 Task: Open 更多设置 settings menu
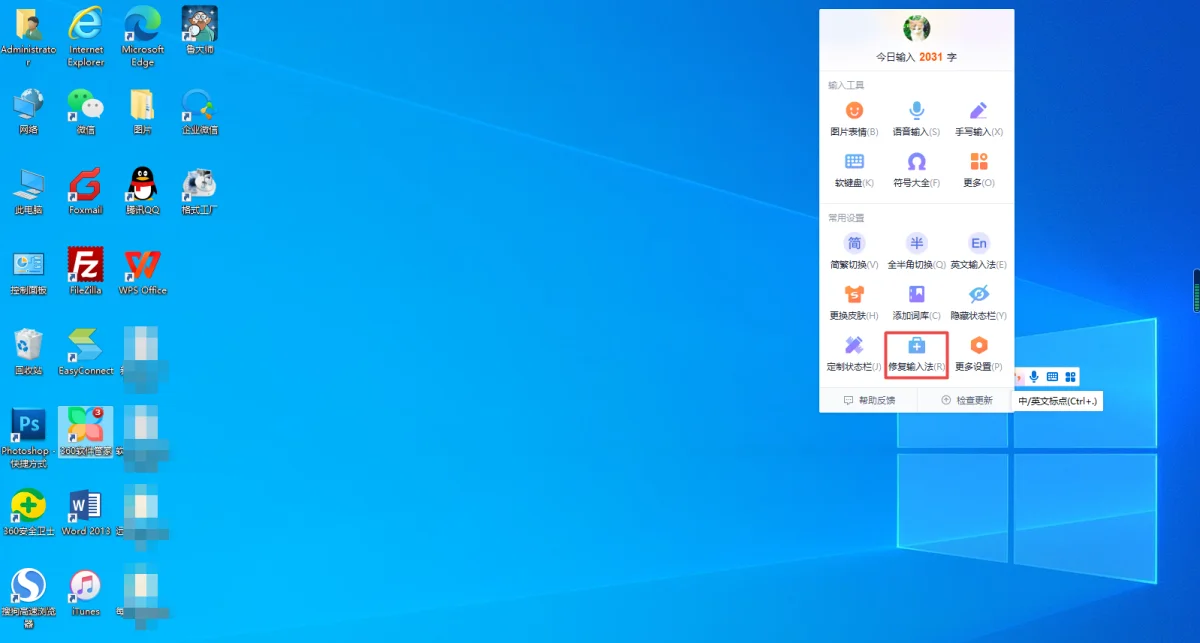(x=978, y=346)
